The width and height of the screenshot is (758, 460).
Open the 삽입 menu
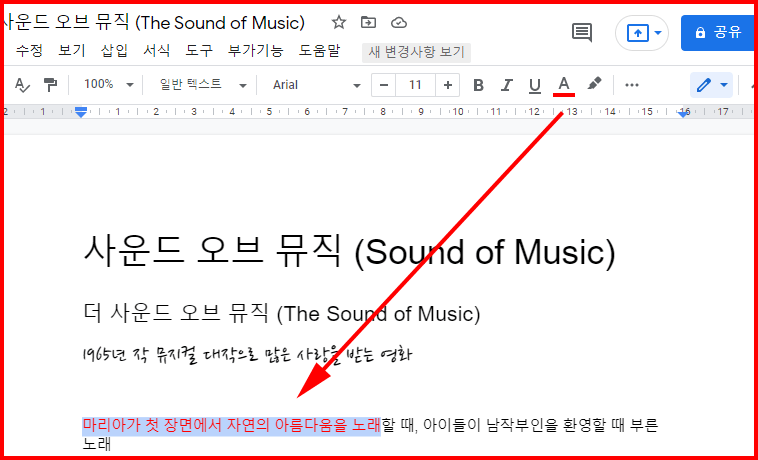(114, 50)
